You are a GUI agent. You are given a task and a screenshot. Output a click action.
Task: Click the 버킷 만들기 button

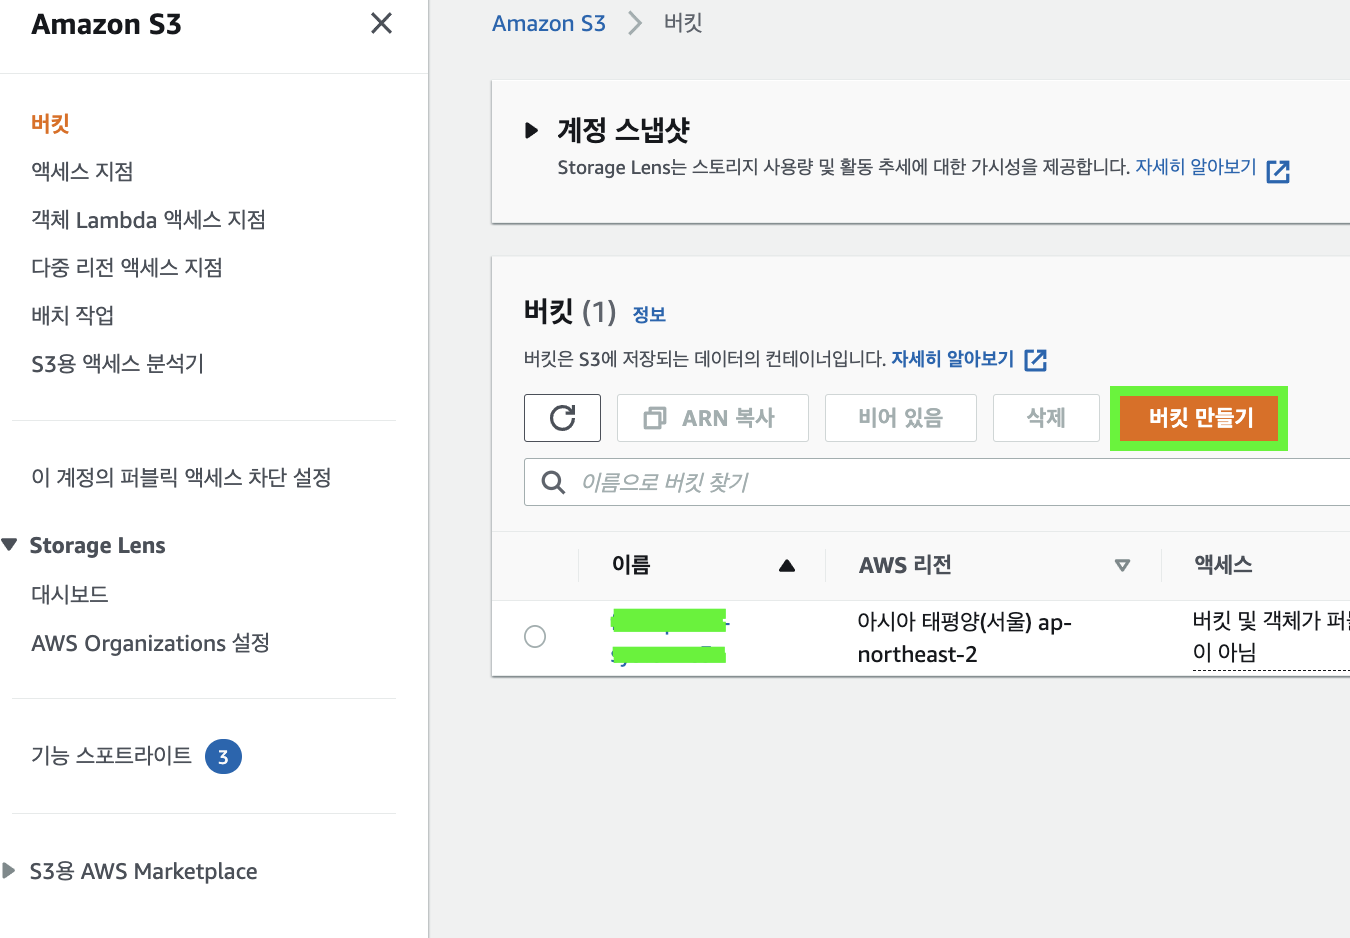click(1199, 418)
